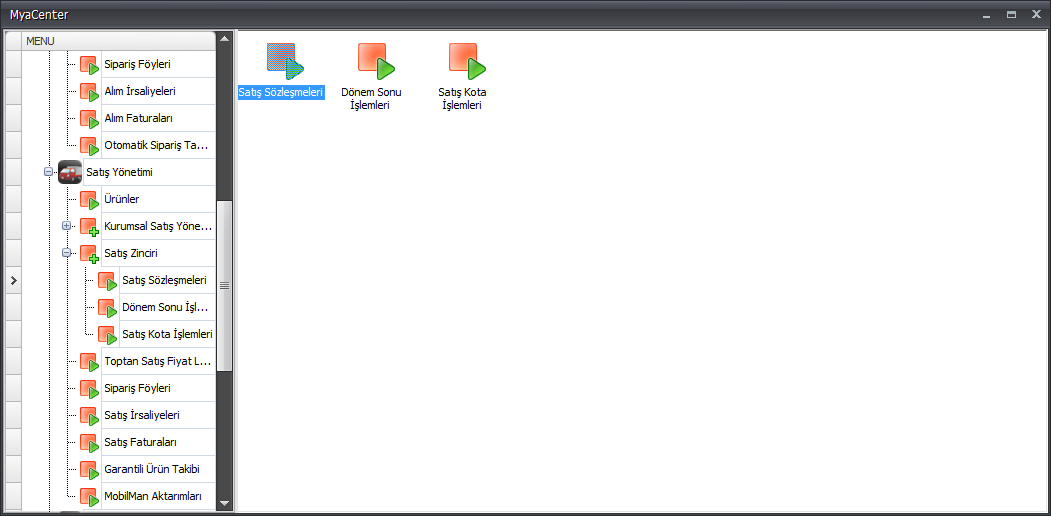Image resolution: width=1051 pixels, height=516 pixels.
Task: Click menu tree scrollbar up arrow
Action: pos(225,39)
